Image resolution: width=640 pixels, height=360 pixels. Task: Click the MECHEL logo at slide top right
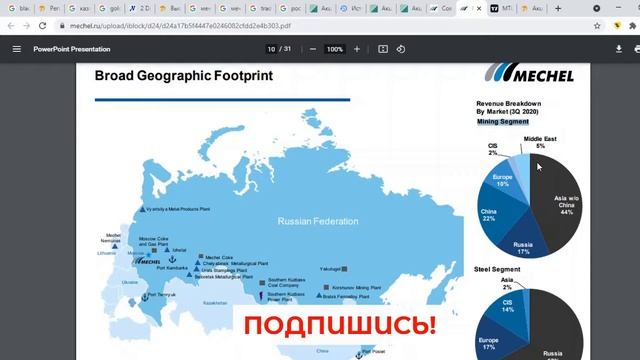529,73
